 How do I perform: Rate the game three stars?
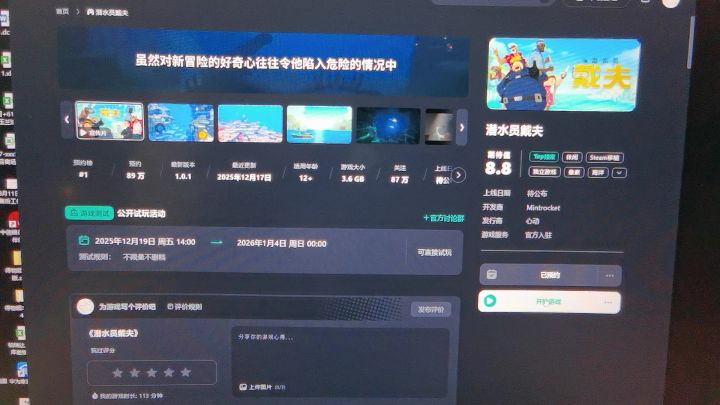click(152, 372)
